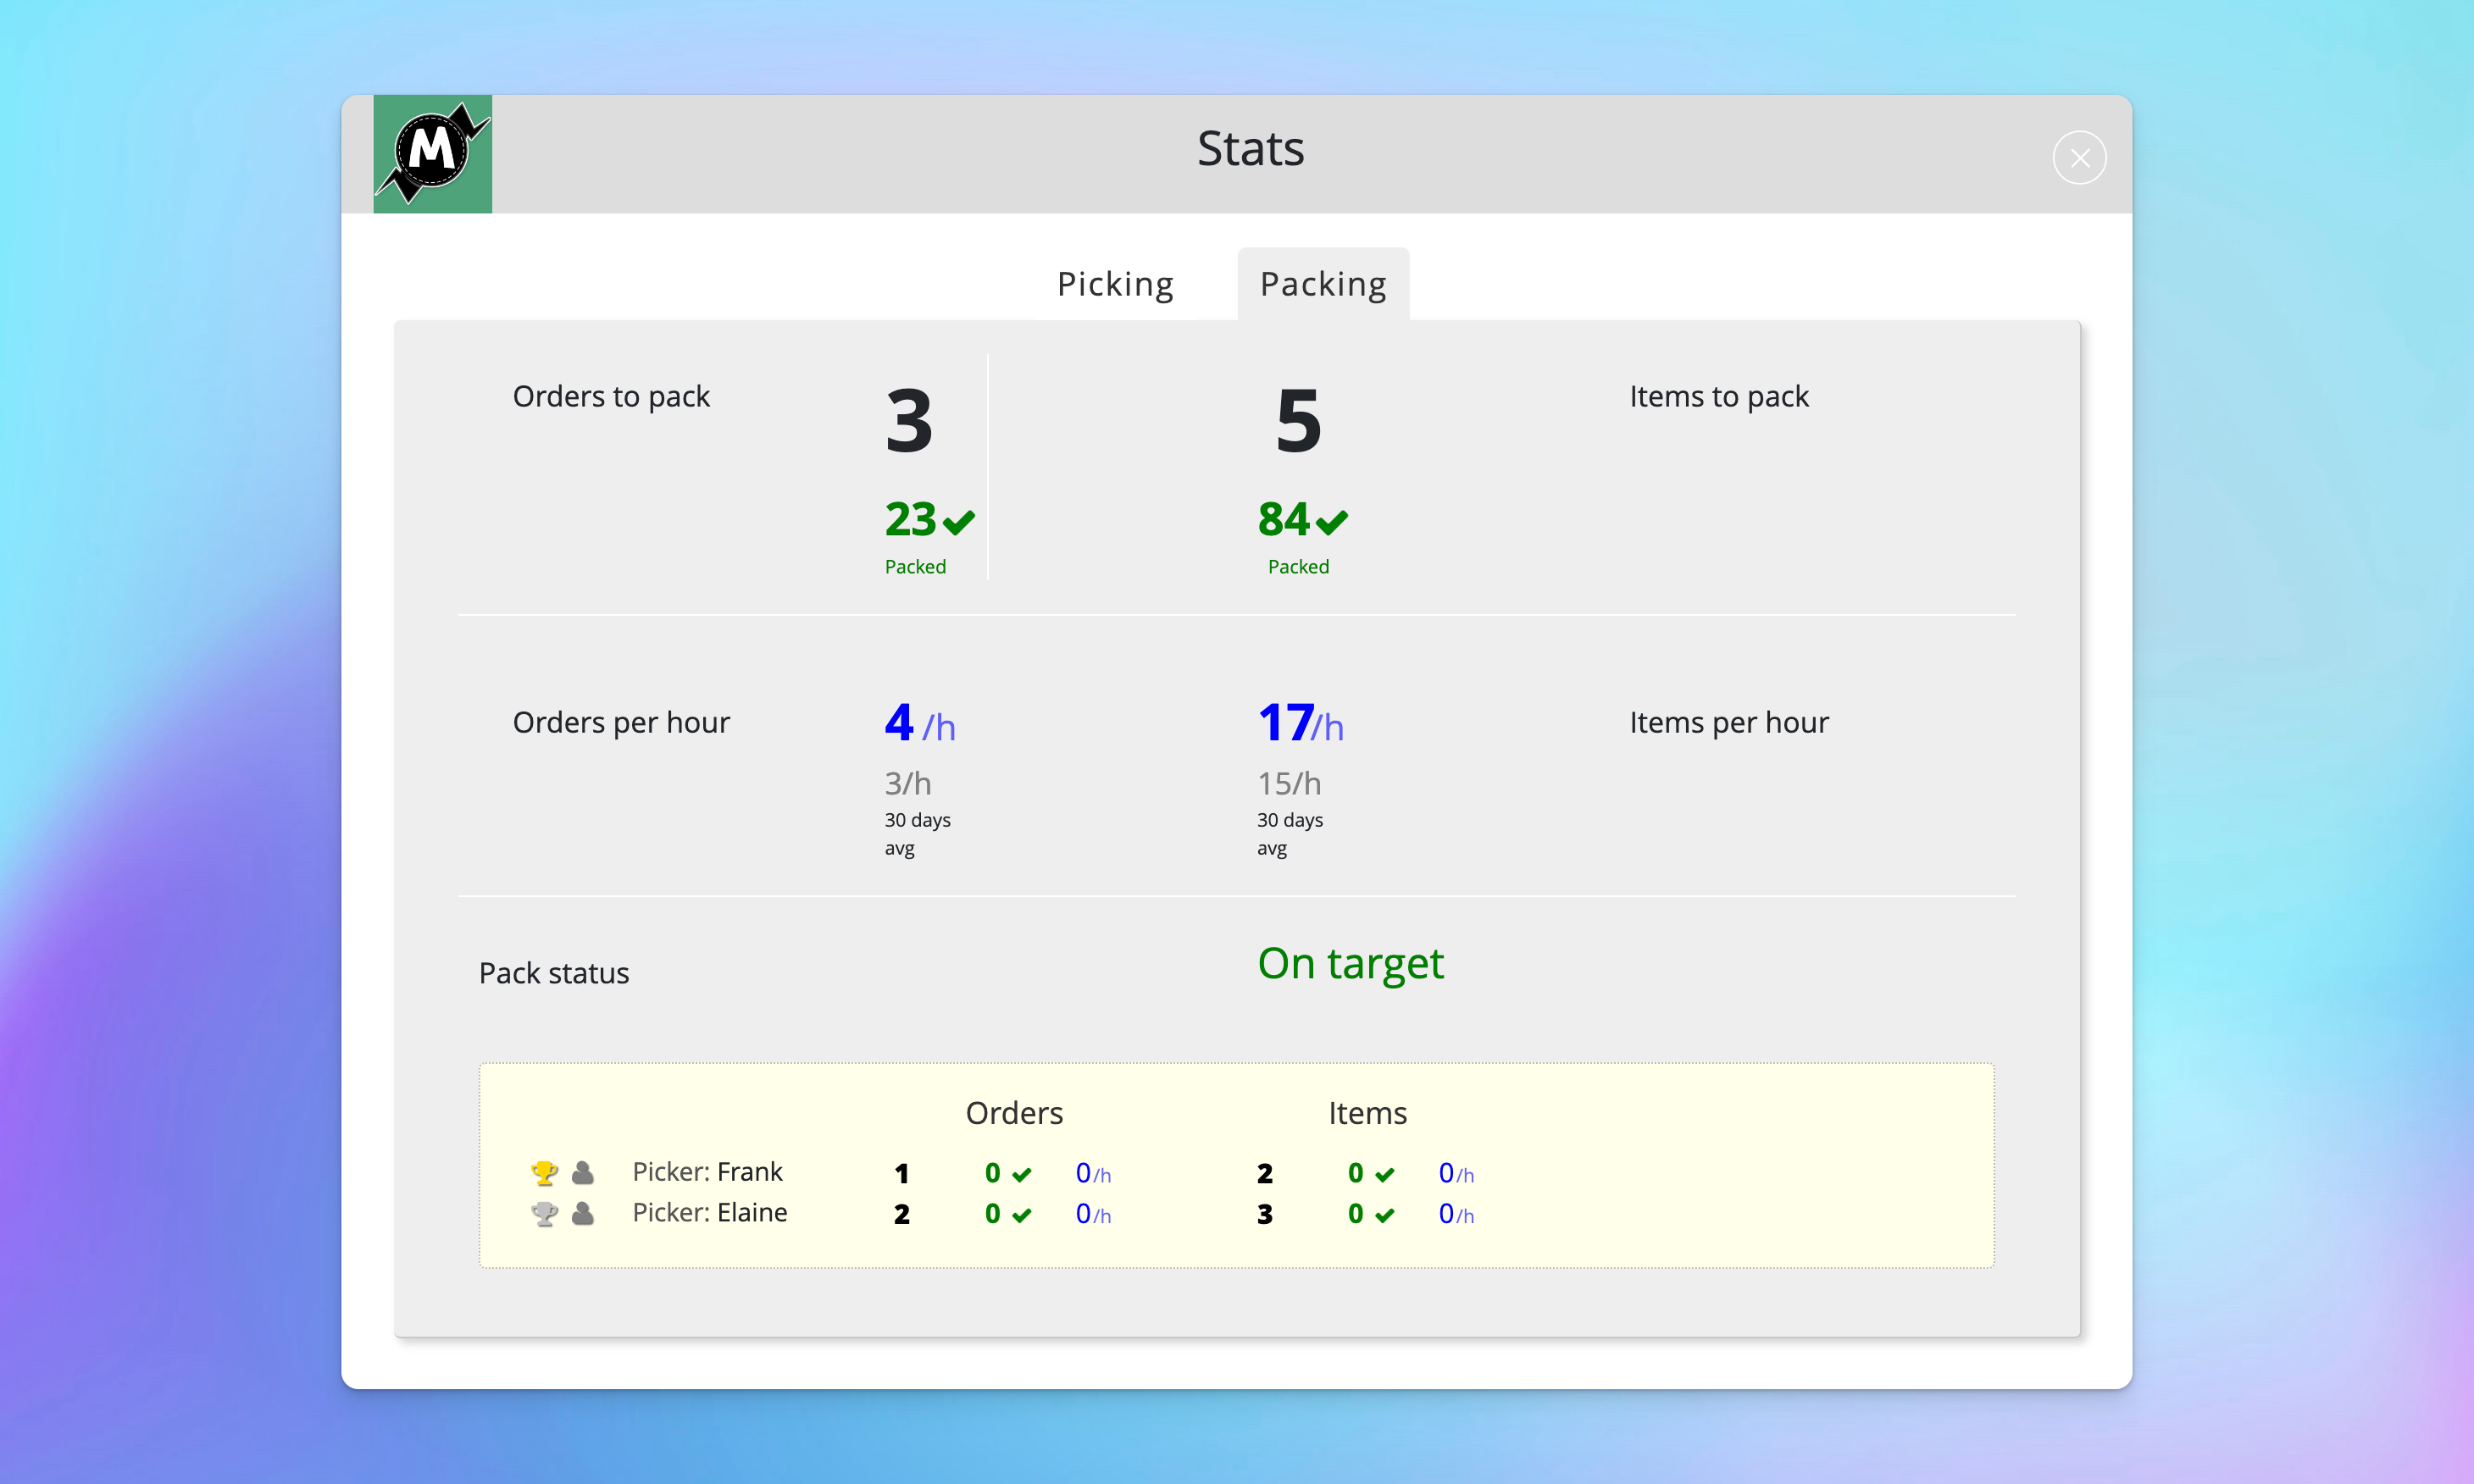2474x1484 pixels.
Task: Click the '3/h' 30 days average
Action: point(908,783)
